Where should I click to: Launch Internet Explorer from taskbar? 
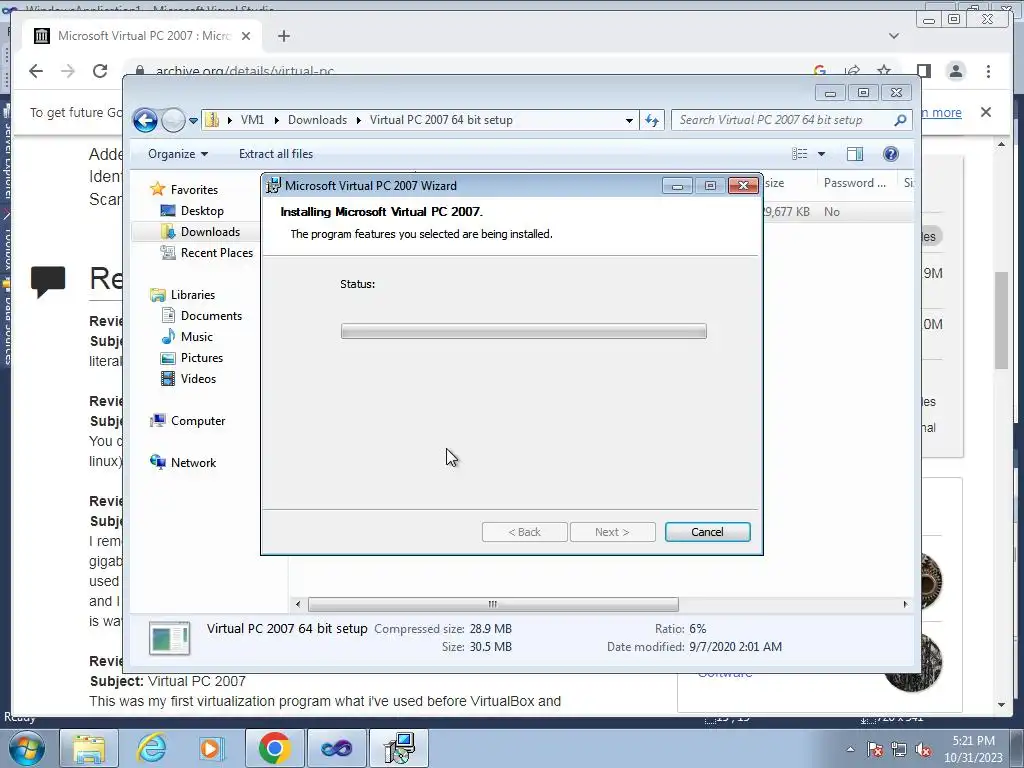coord(152,748)
